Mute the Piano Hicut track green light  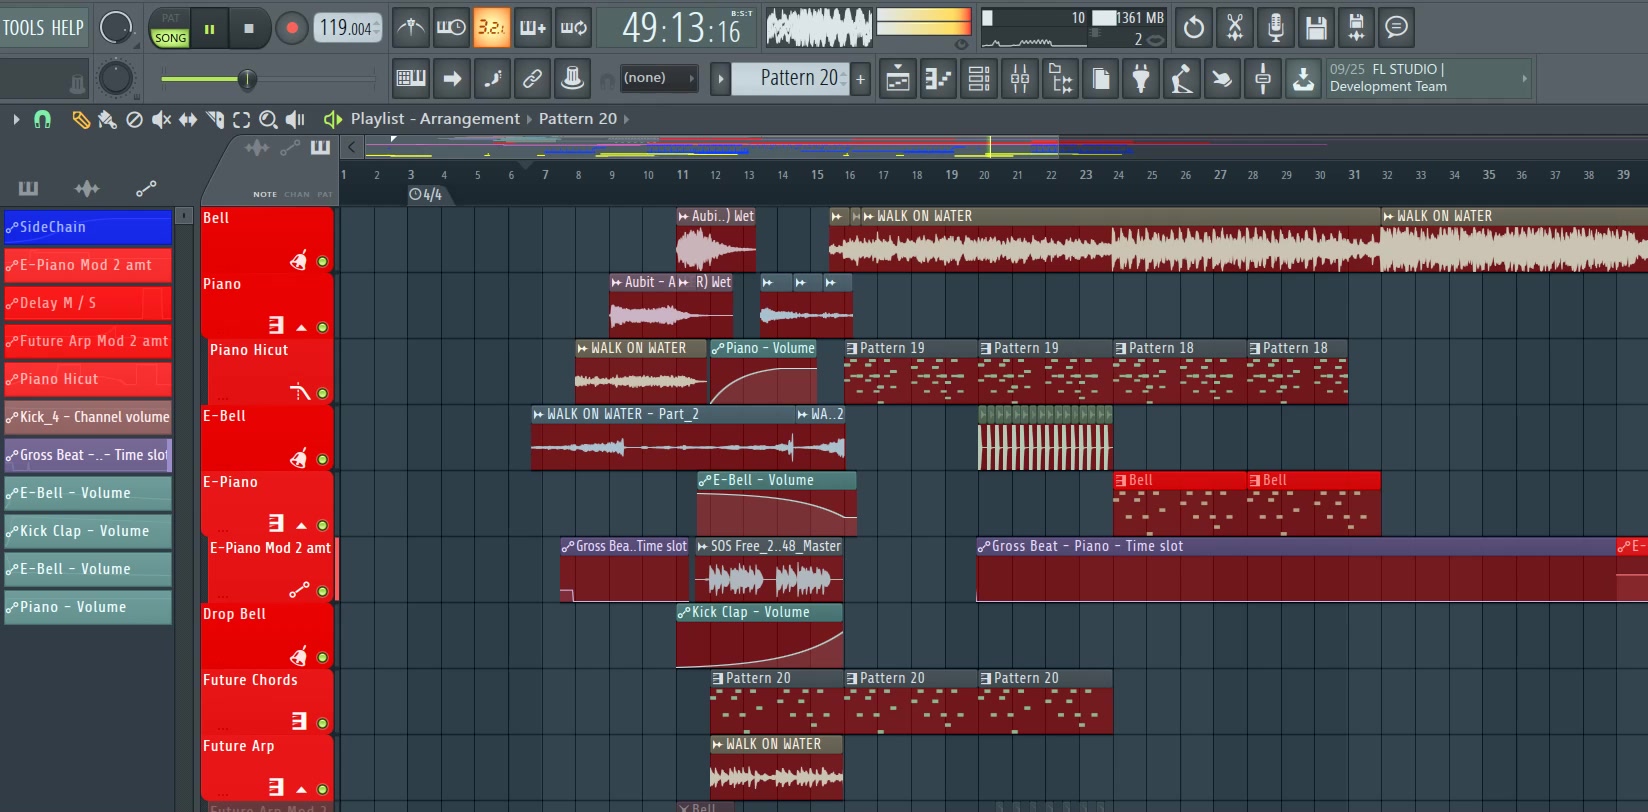pos(322,394)
